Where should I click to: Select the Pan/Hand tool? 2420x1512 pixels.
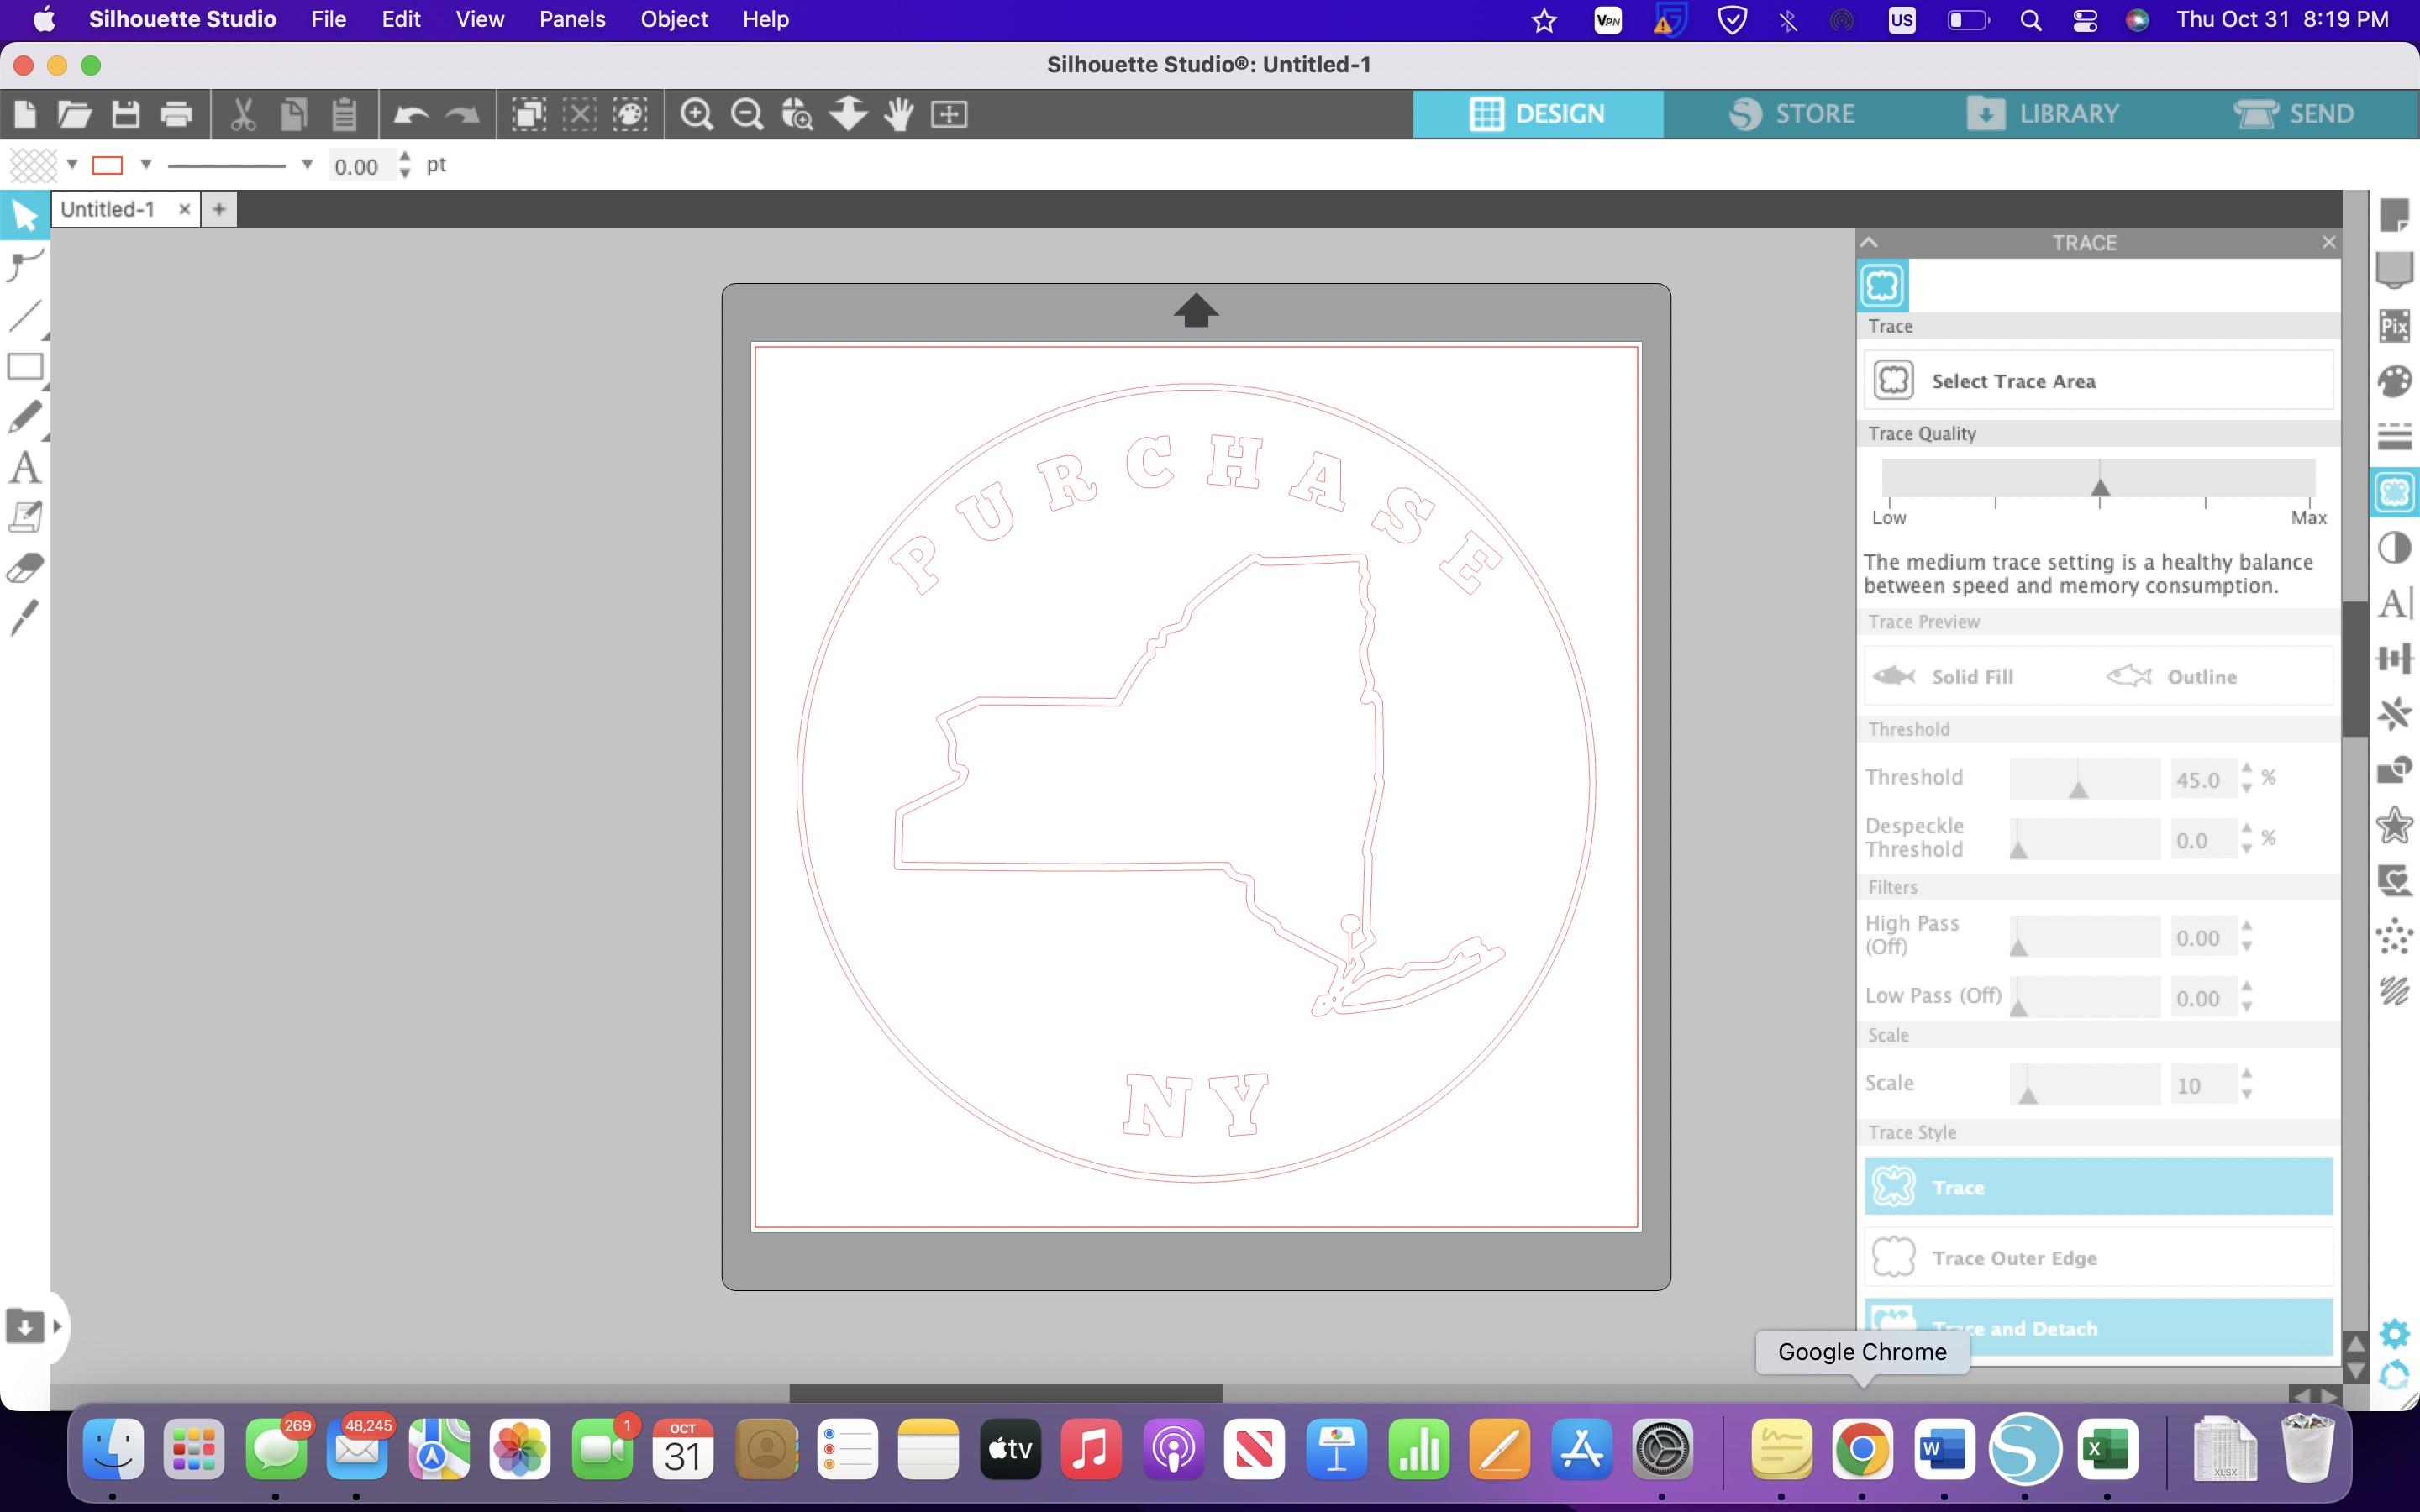[899, 113]
